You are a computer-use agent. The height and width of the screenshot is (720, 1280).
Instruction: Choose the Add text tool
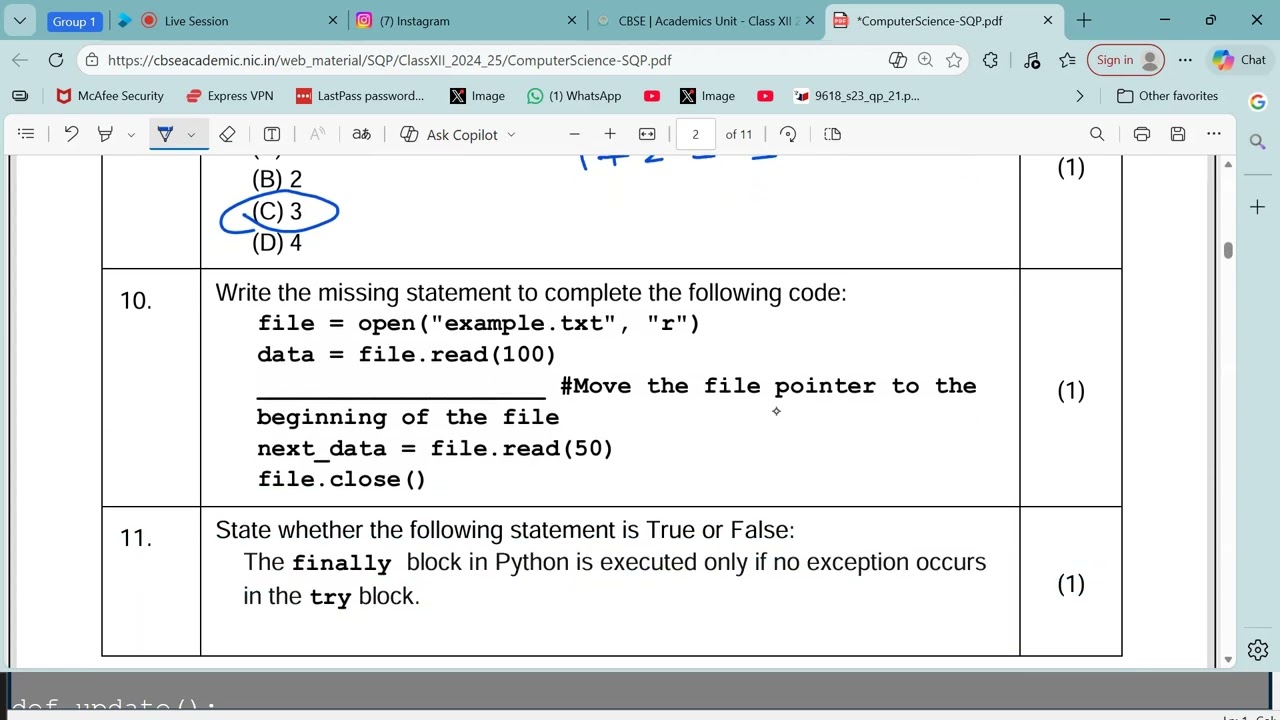tap(272, 134)
